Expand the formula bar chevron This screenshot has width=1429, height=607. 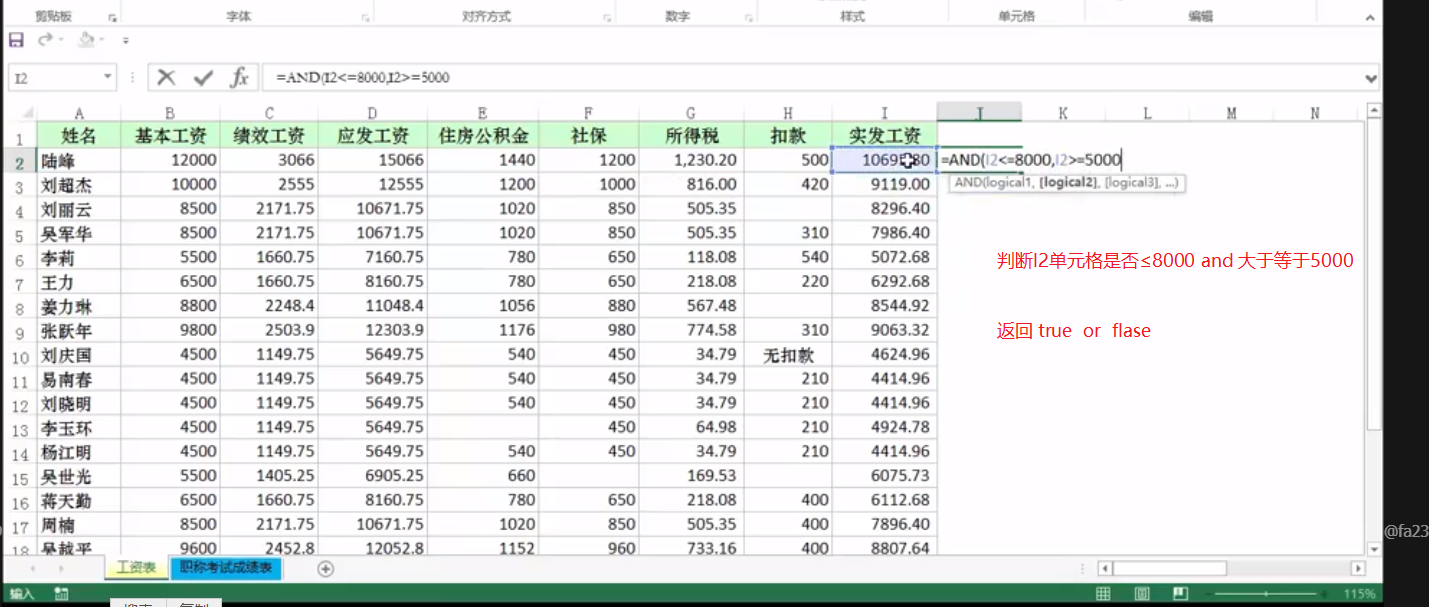tap(1370, 77)
